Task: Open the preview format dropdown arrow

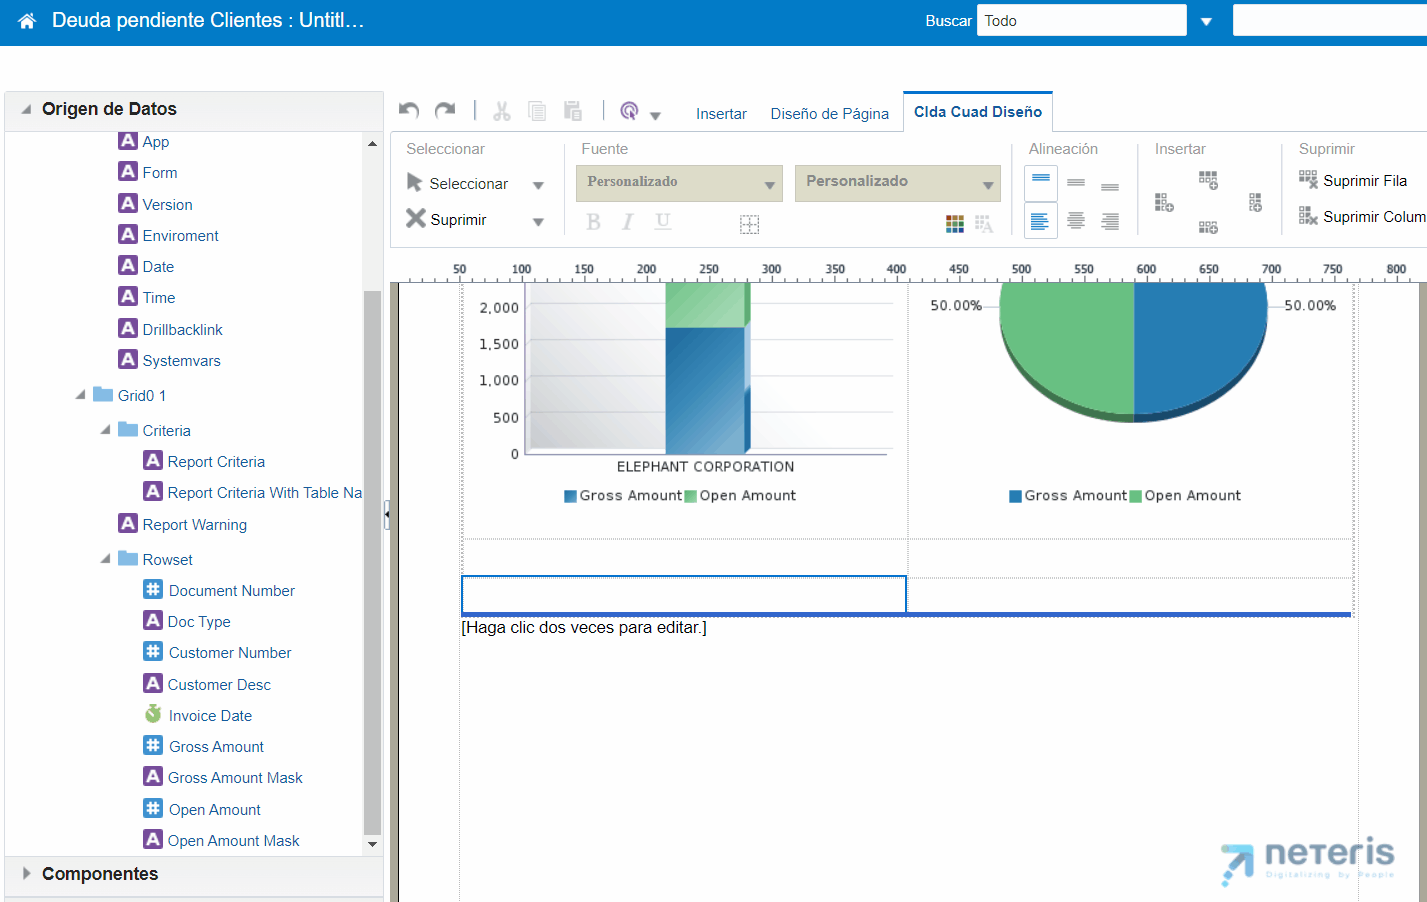Action: (655, 116)
